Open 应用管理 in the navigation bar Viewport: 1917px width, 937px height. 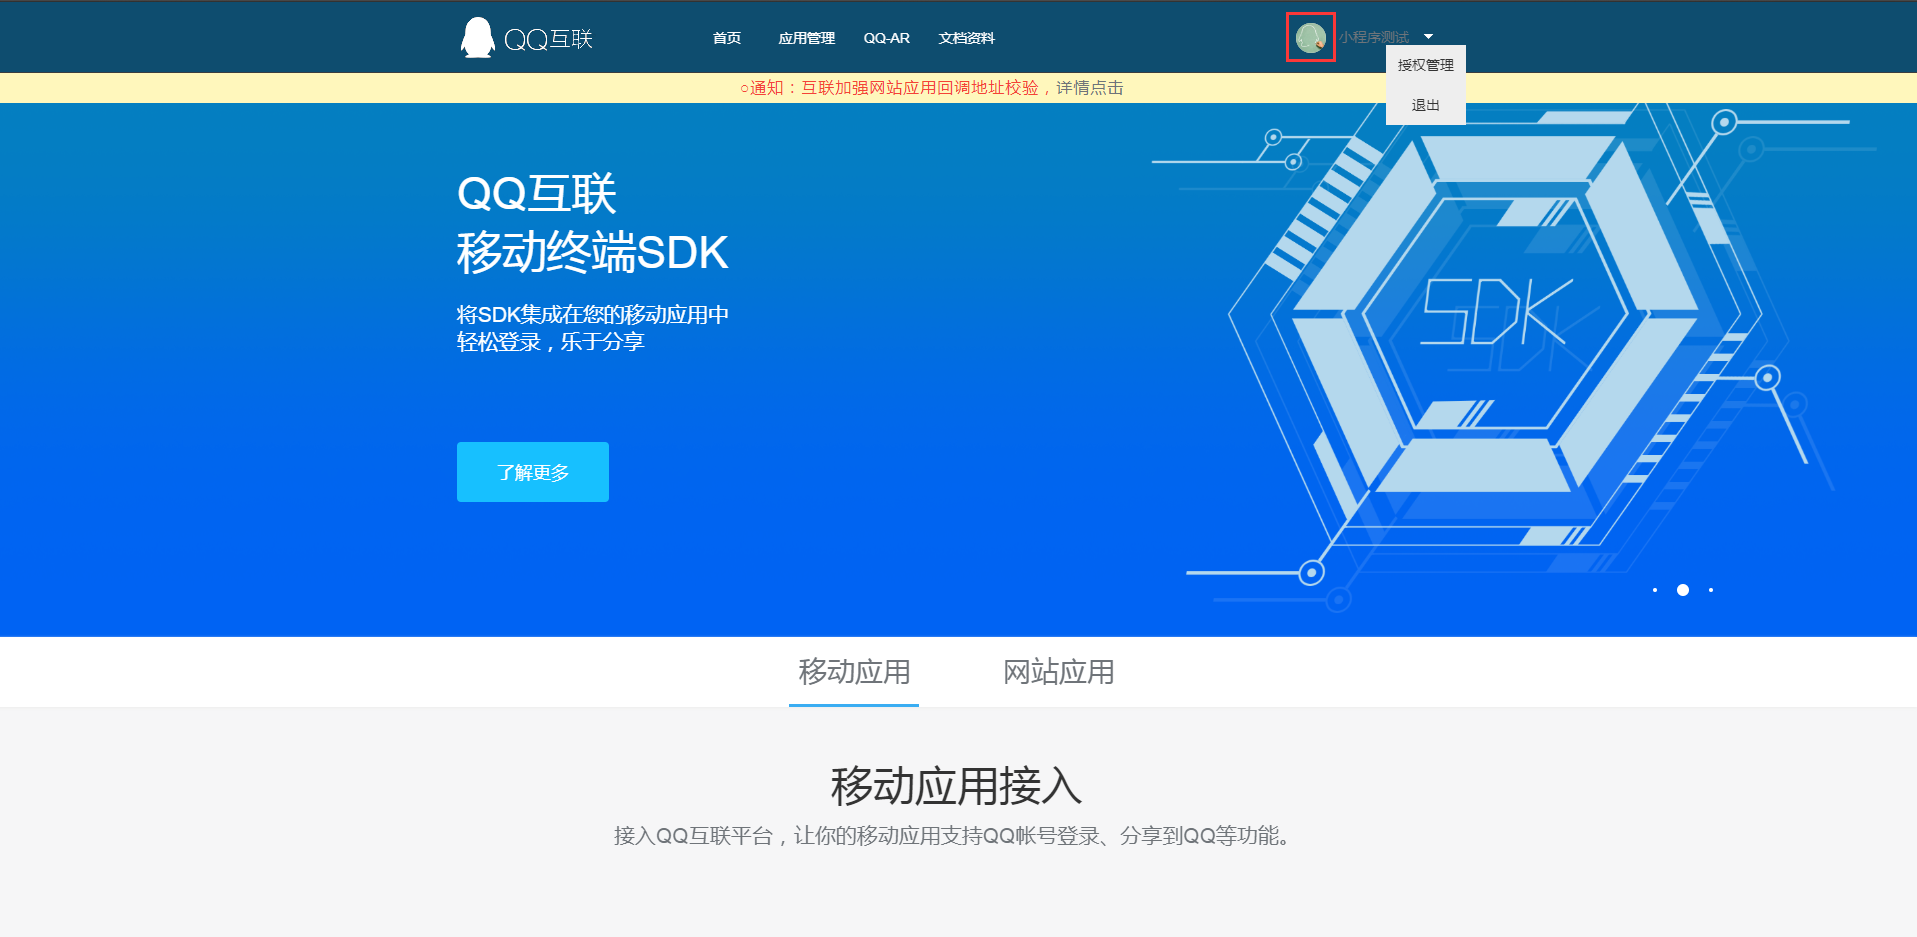[x=806, y=38]
